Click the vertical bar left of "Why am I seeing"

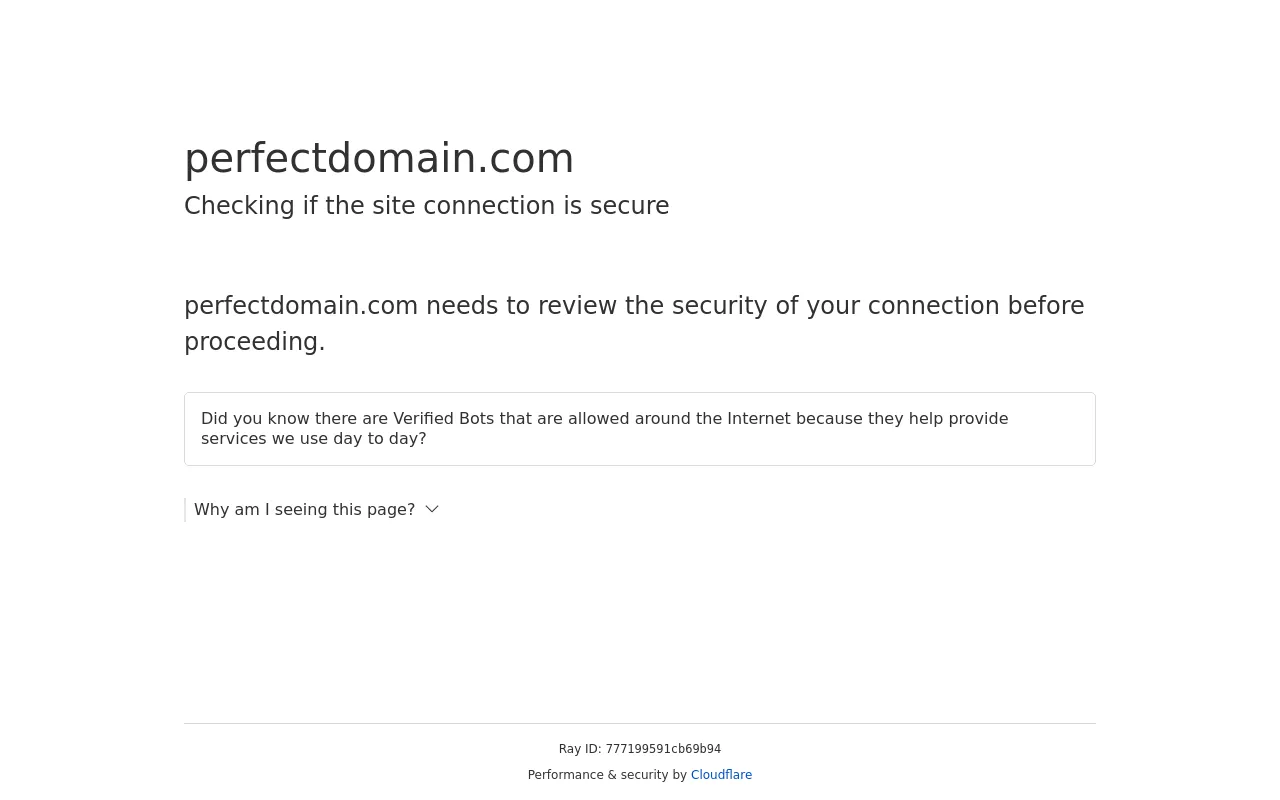[x=185, y=510]
